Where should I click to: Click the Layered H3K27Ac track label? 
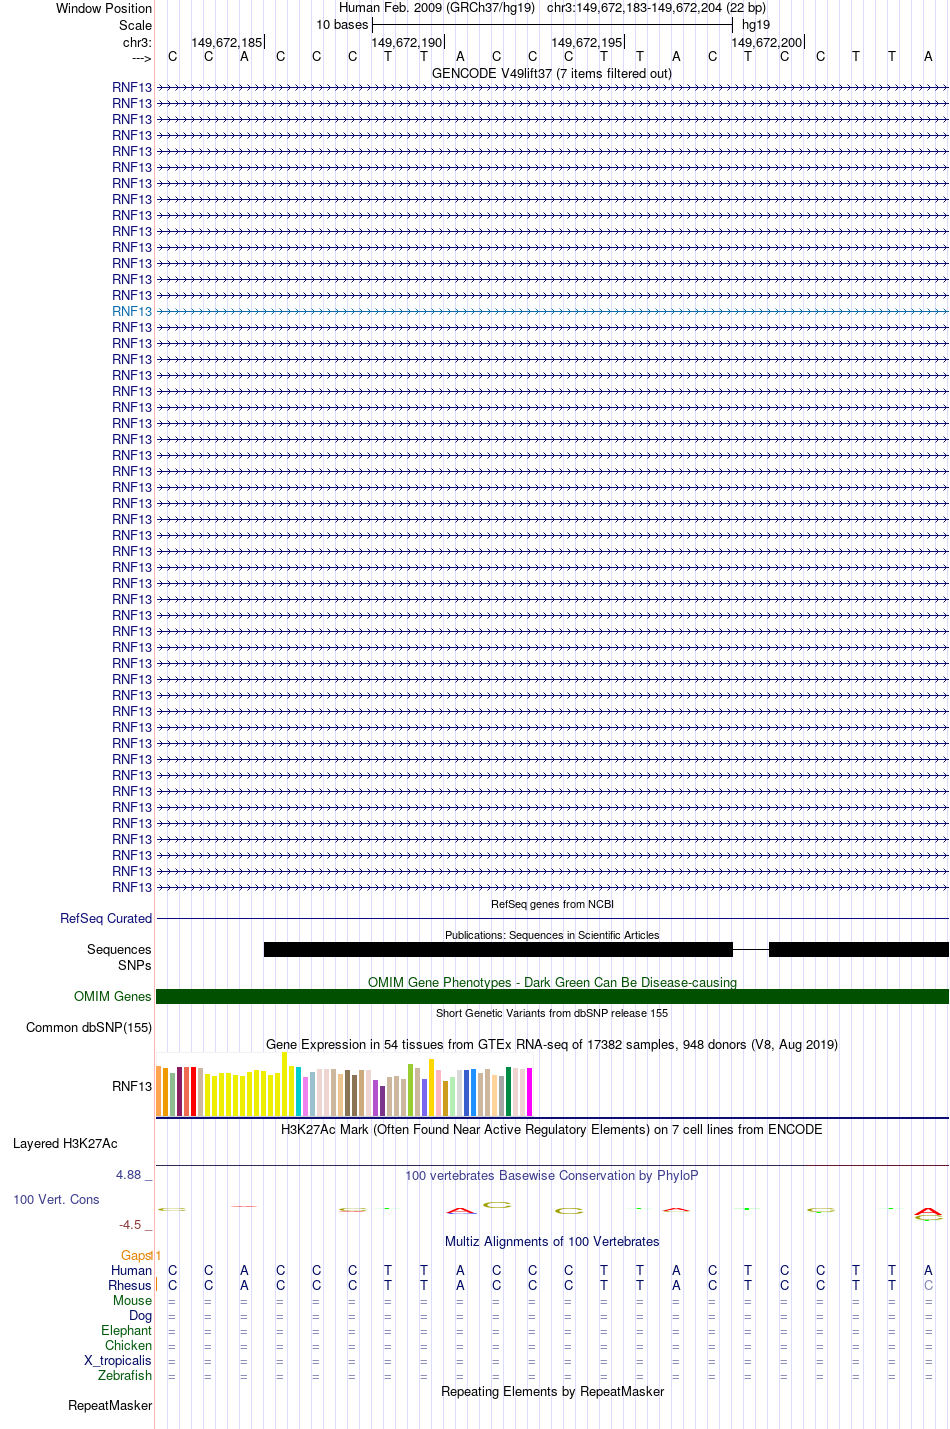point(65,1143)
